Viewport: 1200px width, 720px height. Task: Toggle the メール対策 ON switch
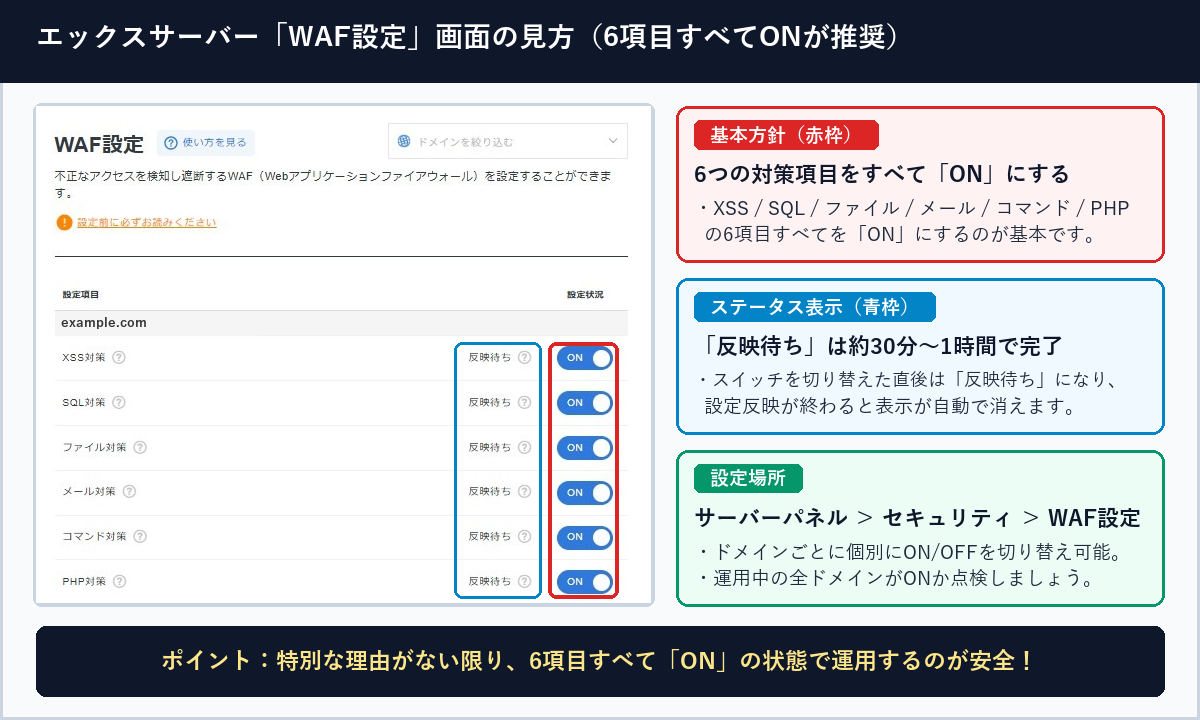coord(584,492)
